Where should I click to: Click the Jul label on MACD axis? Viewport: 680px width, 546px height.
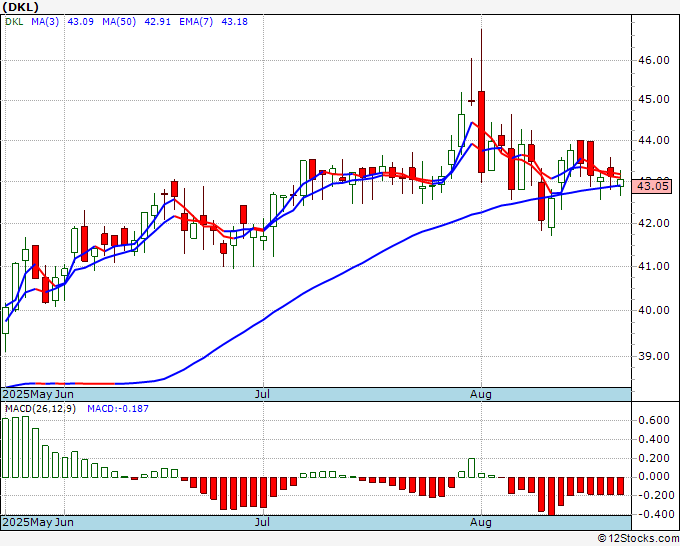coord(262,522)
